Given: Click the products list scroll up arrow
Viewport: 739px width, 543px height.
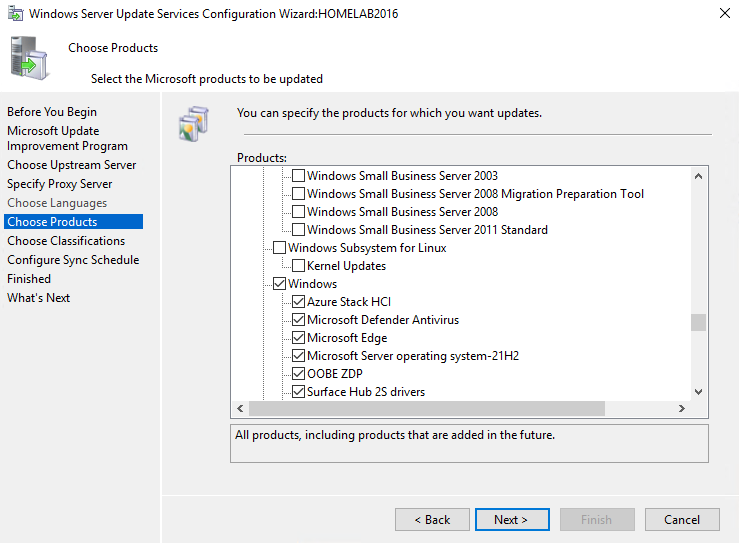Looking at the screenshot, I should (698, 176).
